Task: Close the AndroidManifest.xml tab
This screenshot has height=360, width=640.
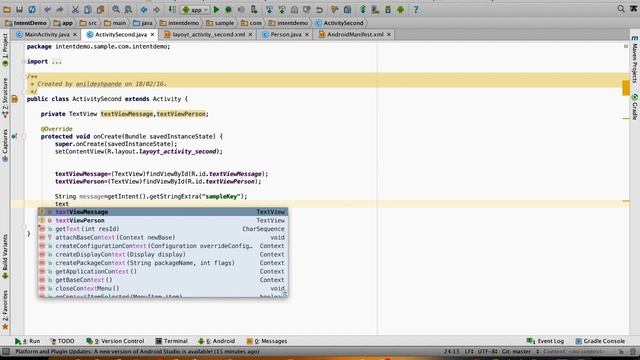Action: click(389, 35)
